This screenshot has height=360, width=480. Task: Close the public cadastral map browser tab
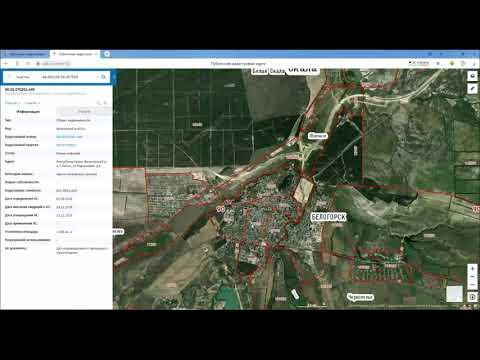point(96,54)
